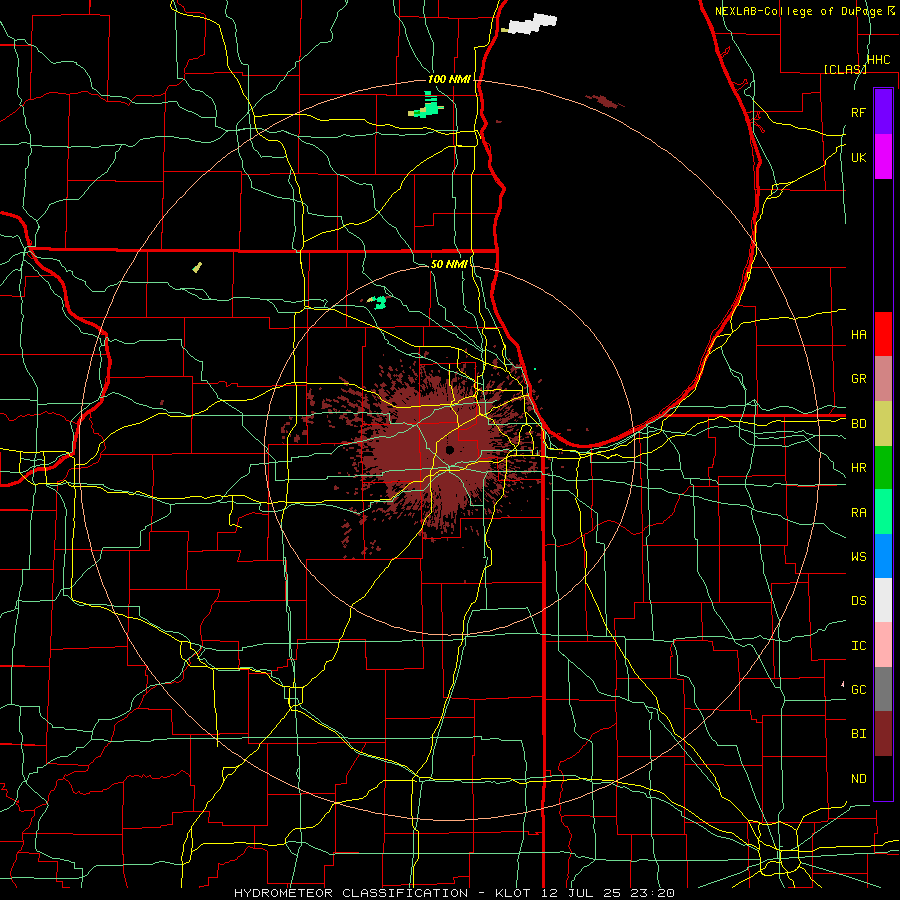Click the white DS legend swatch
Viewport: 900px width, 900px height.
pos(883,600)
